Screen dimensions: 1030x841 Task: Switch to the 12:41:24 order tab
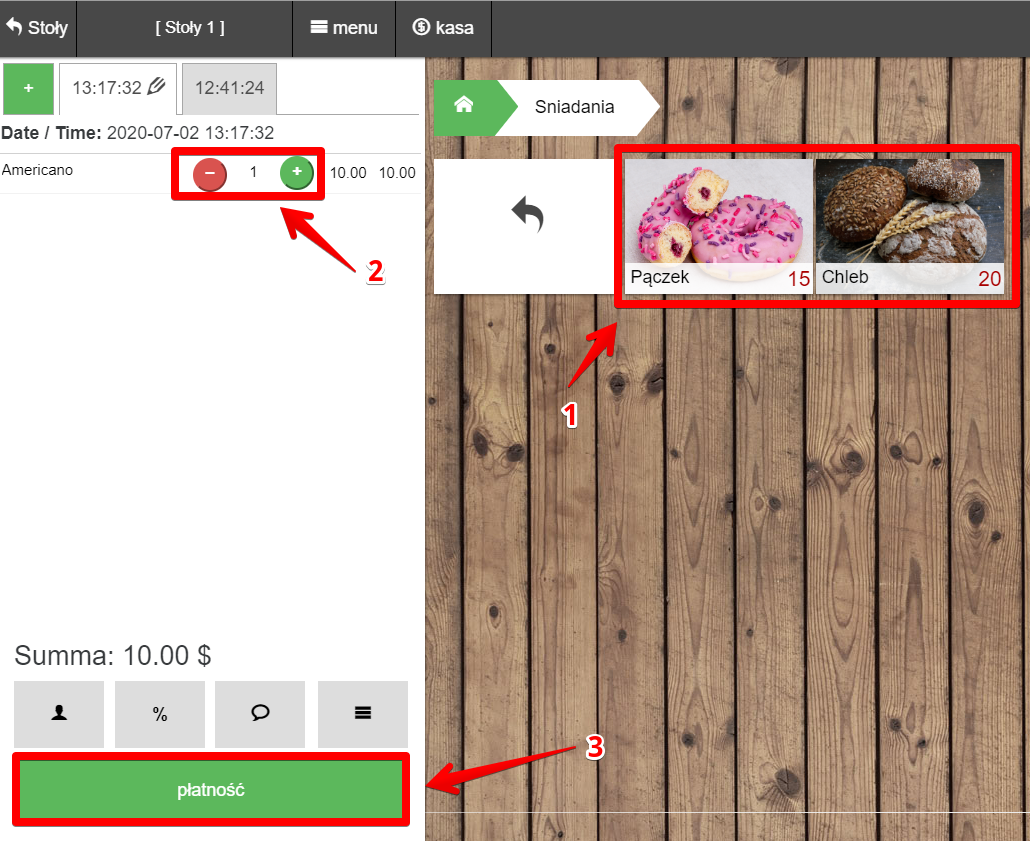tap(229, 89)
